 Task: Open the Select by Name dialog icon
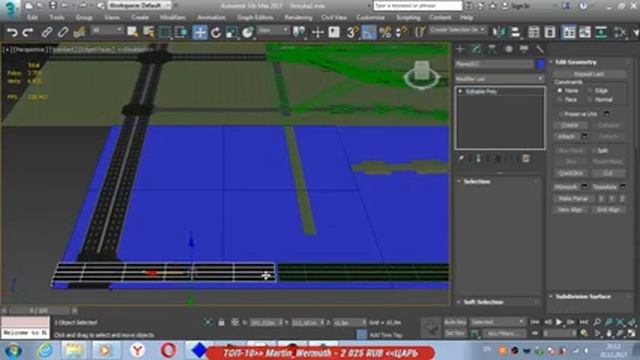point(149,32)
